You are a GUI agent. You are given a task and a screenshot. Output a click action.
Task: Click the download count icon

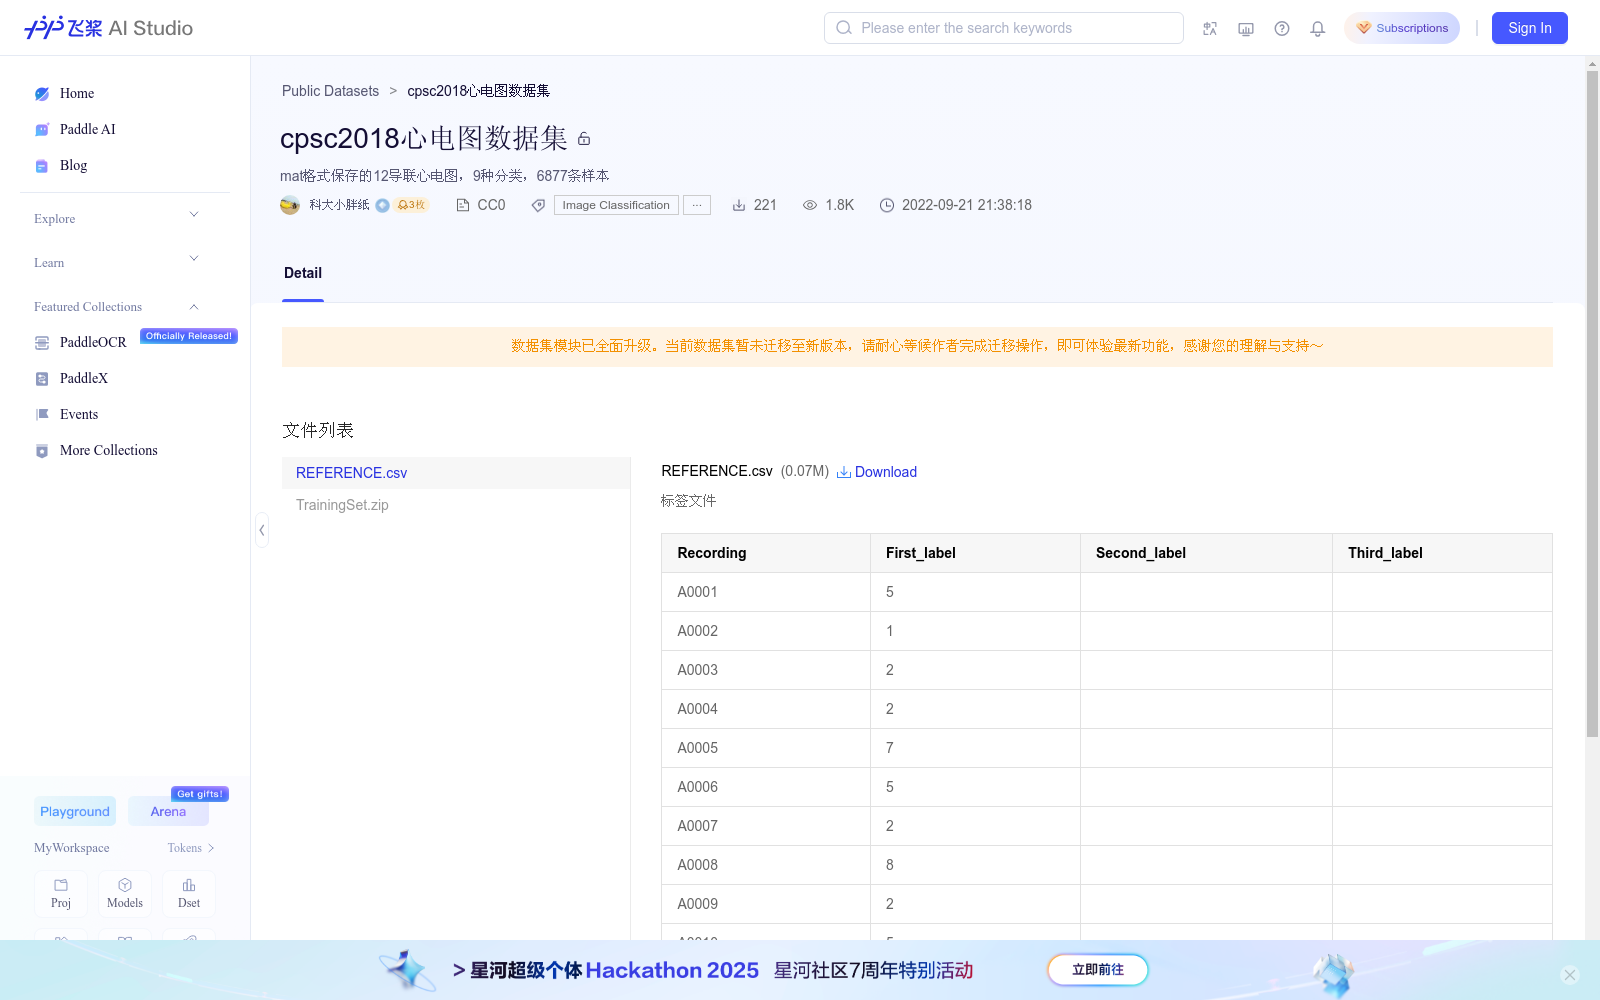click(x=739, y=205)
